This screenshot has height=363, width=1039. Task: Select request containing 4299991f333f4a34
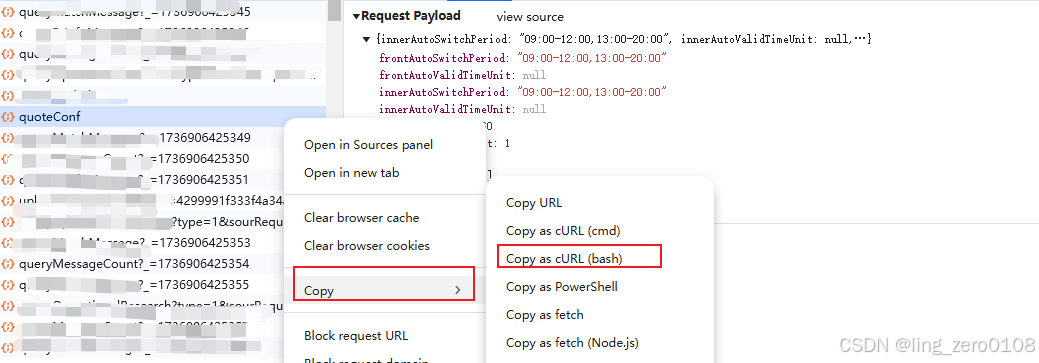[142, 201]
